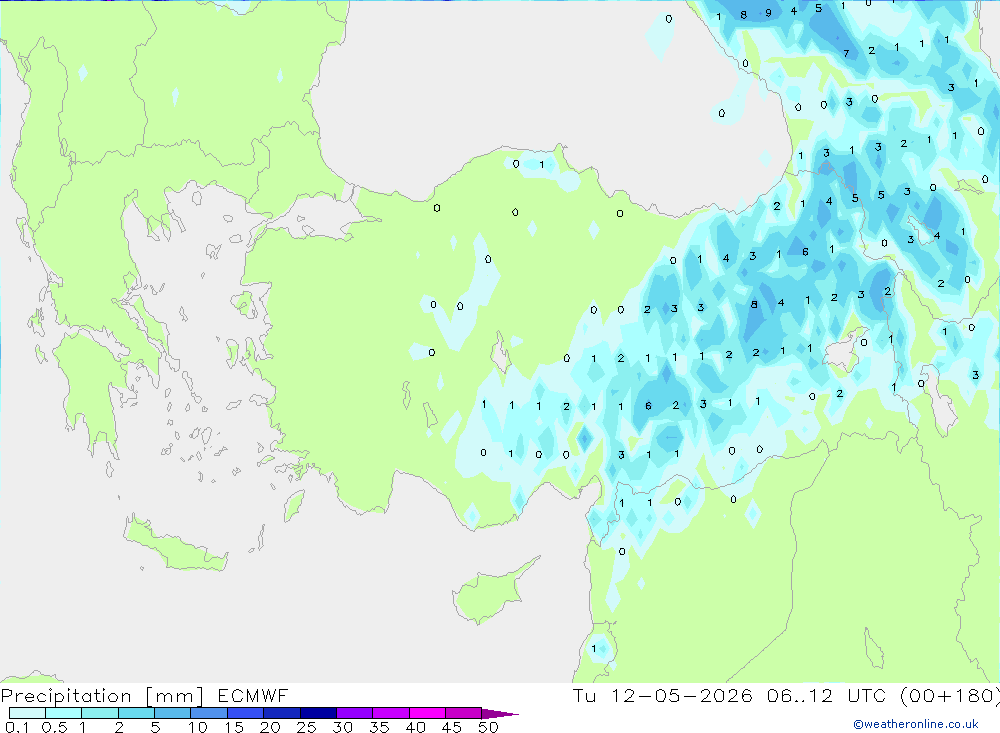Screen dimensions: 1000x733
Task: Click the 'Precipitation' title word
Action: coord(66,696)
